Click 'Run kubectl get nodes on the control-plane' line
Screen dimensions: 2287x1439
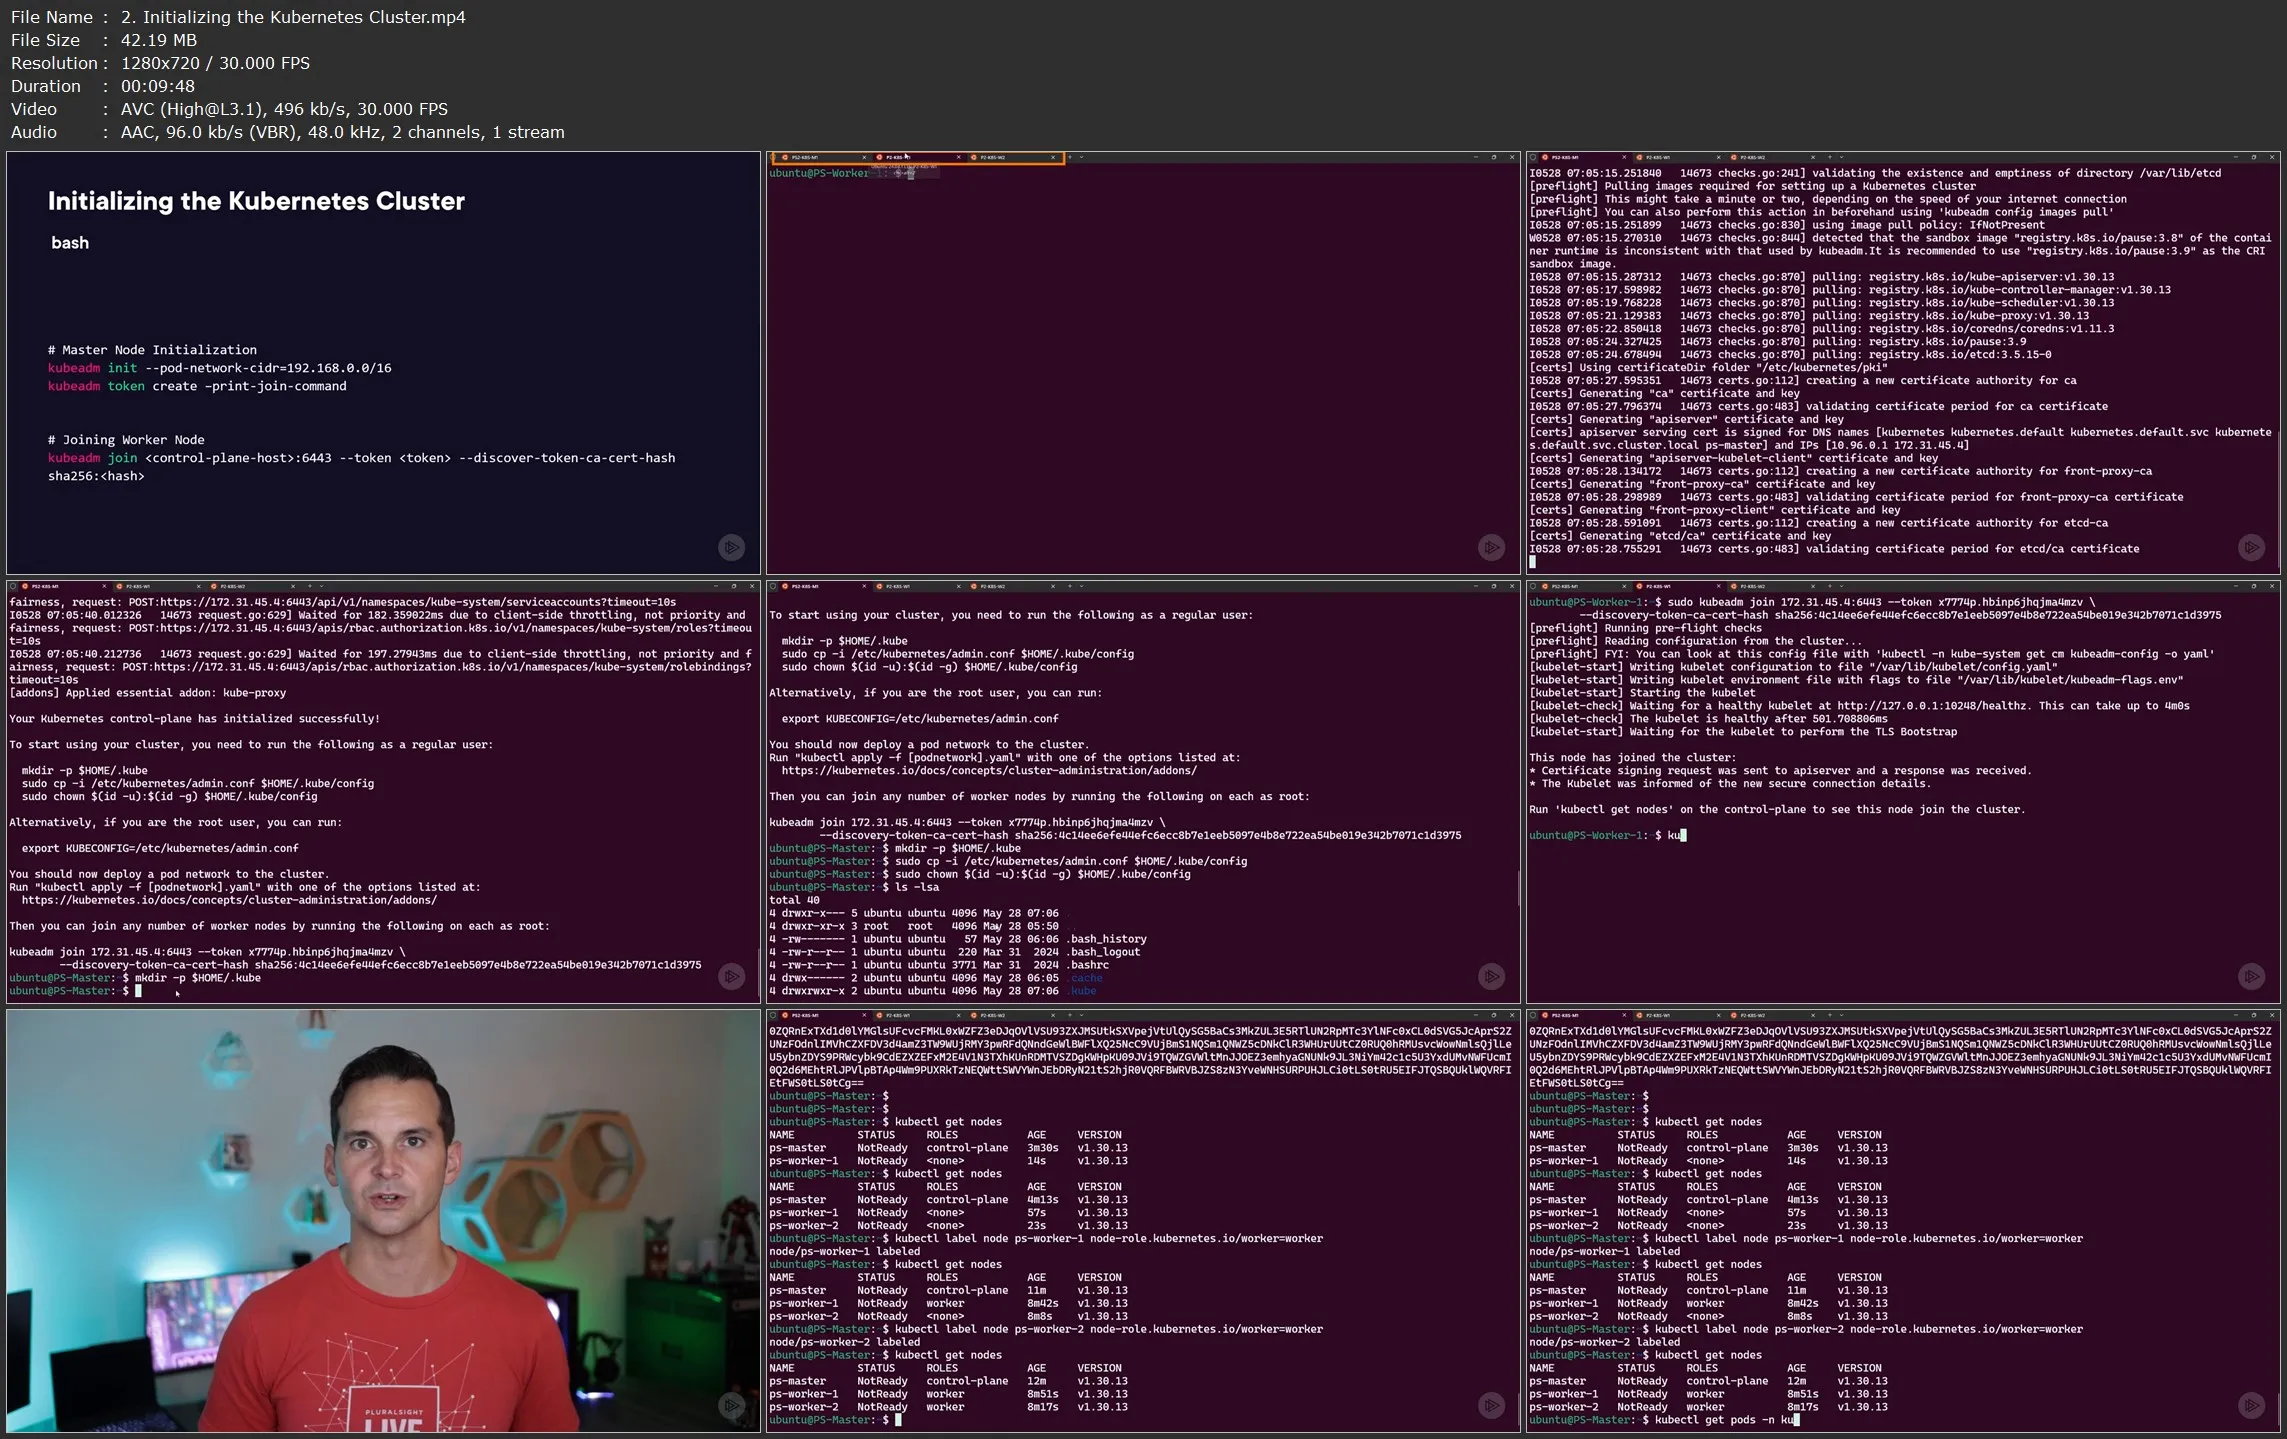tap(1776, 810)
